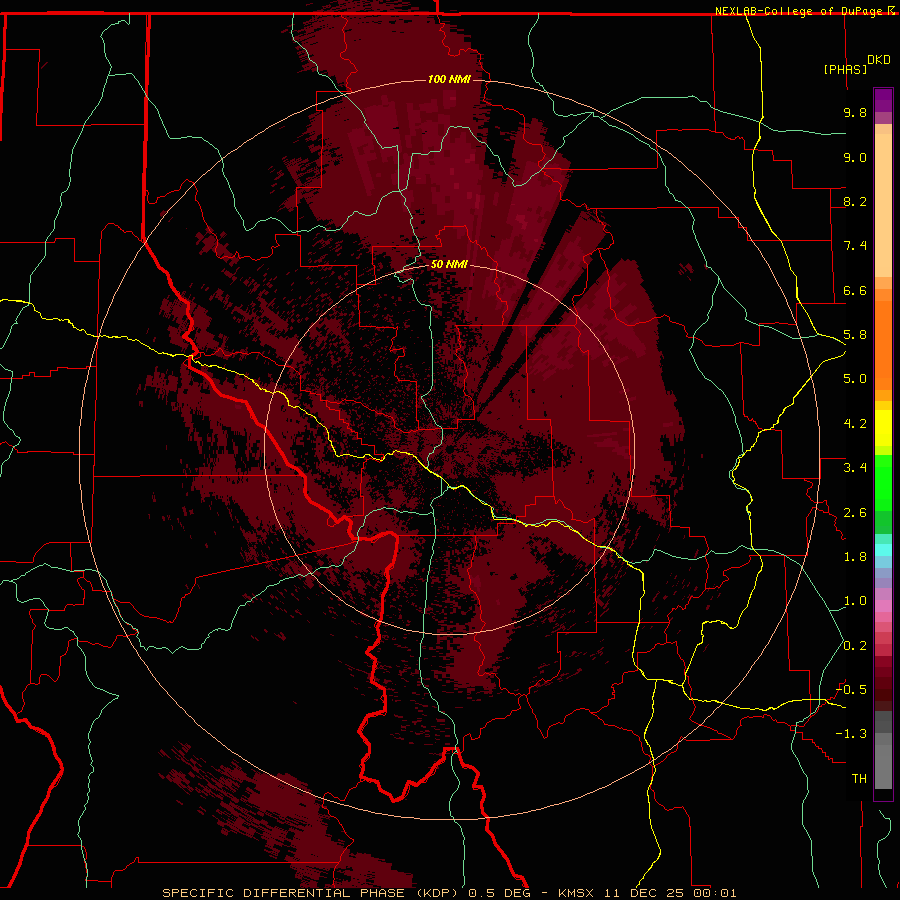The height and width of the screenshot is (900, 900).
Task: Click the yellow segment of the color bar
Action: [883, 428]
